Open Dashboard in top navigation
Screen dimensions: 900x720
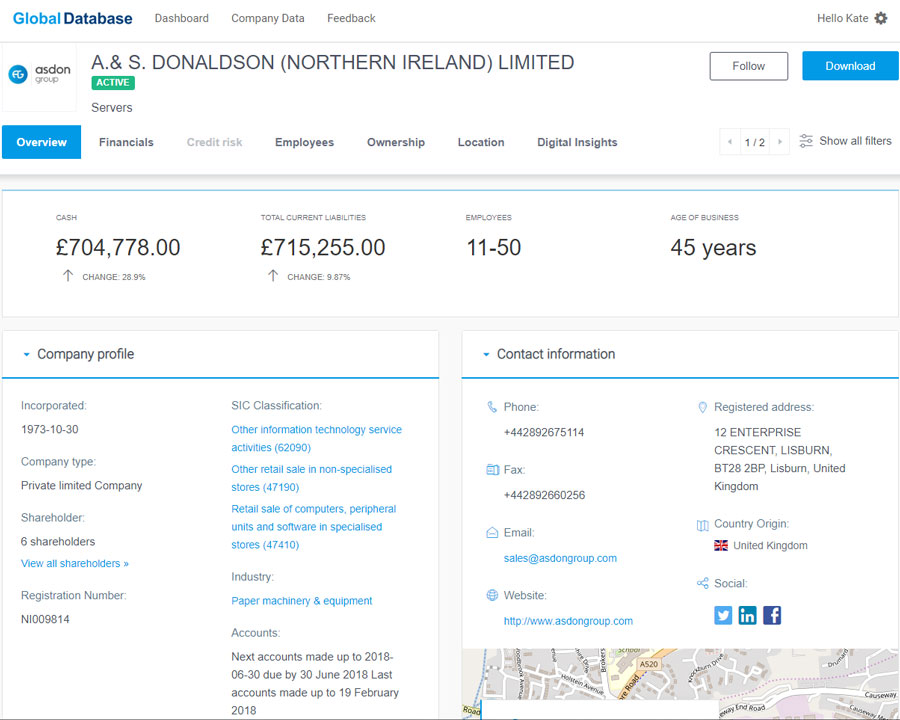(181, 18)
